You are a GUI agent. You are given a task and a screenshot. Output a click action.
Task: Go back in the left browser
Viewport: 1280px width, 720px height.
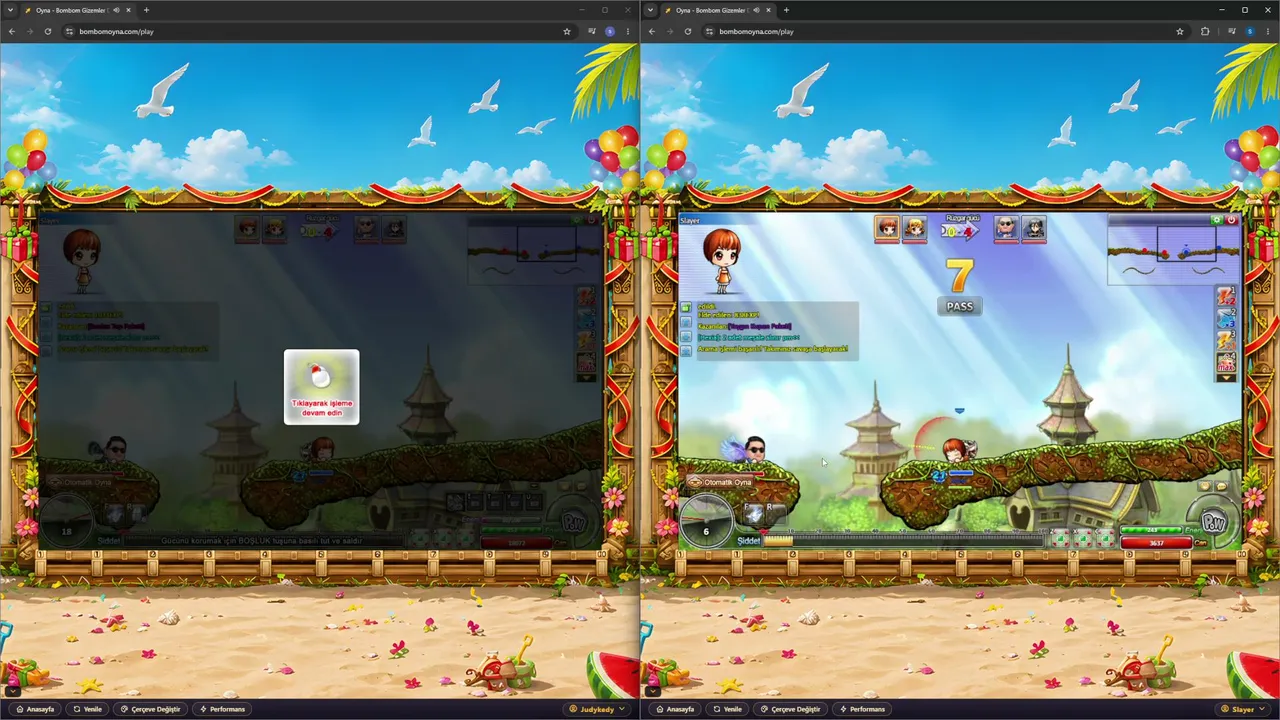click(11, 31)
